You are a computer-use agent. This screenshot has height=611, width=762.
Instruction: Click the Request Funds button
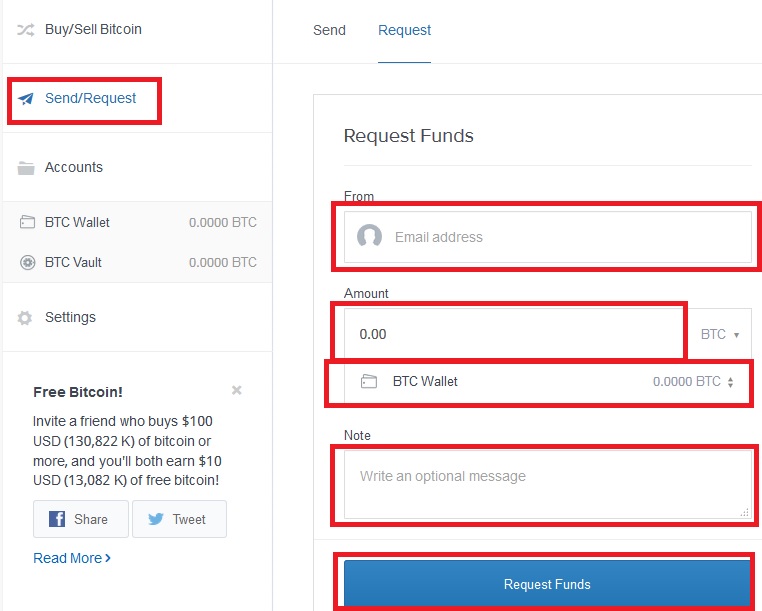pos(547,584)
